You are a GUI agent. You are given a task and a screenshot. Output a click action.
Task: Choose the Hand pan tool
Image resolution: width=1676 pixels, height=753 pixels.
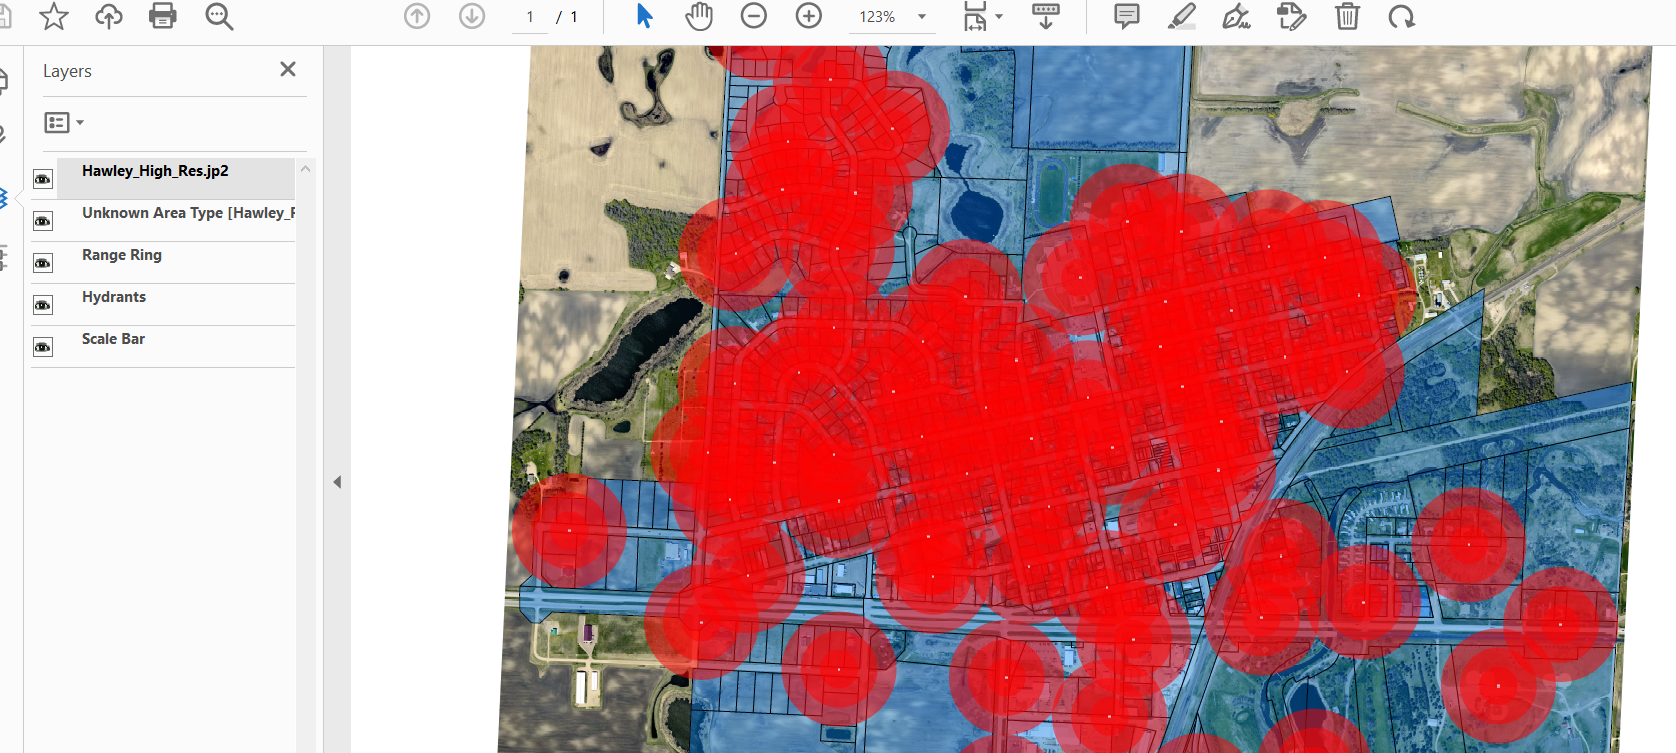(699, 16)
